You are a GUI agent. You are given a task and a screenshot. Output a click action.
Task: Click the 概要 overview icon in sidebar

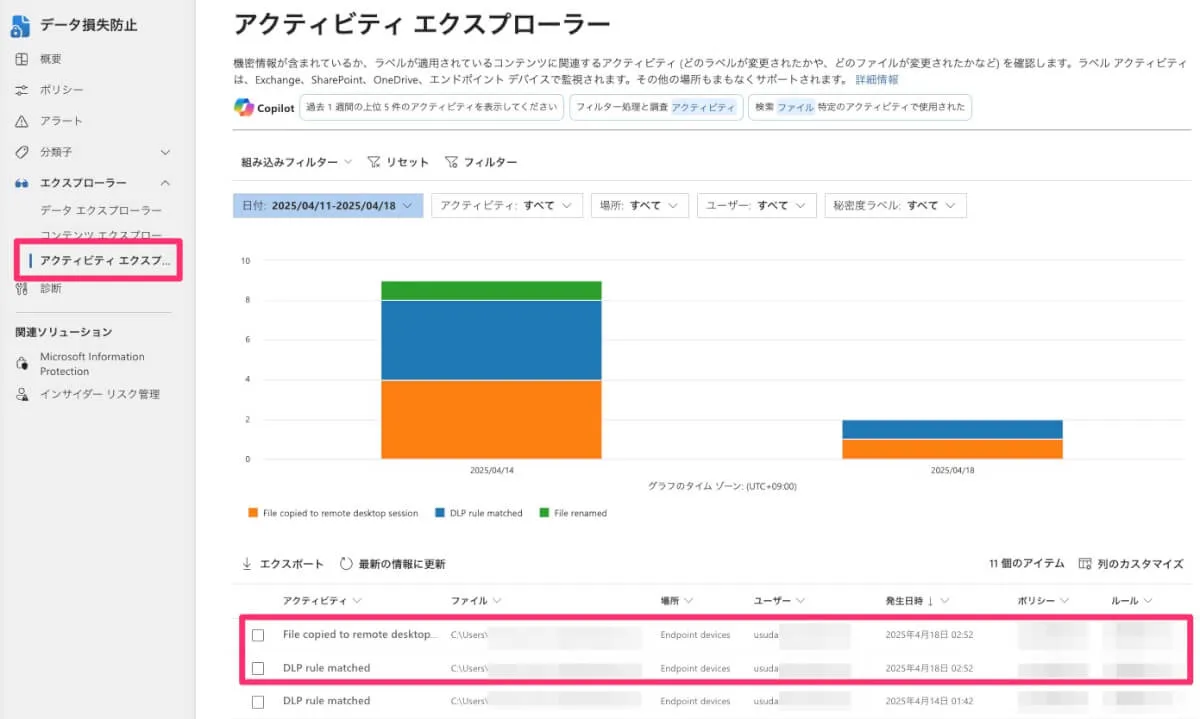pos(22,59)
